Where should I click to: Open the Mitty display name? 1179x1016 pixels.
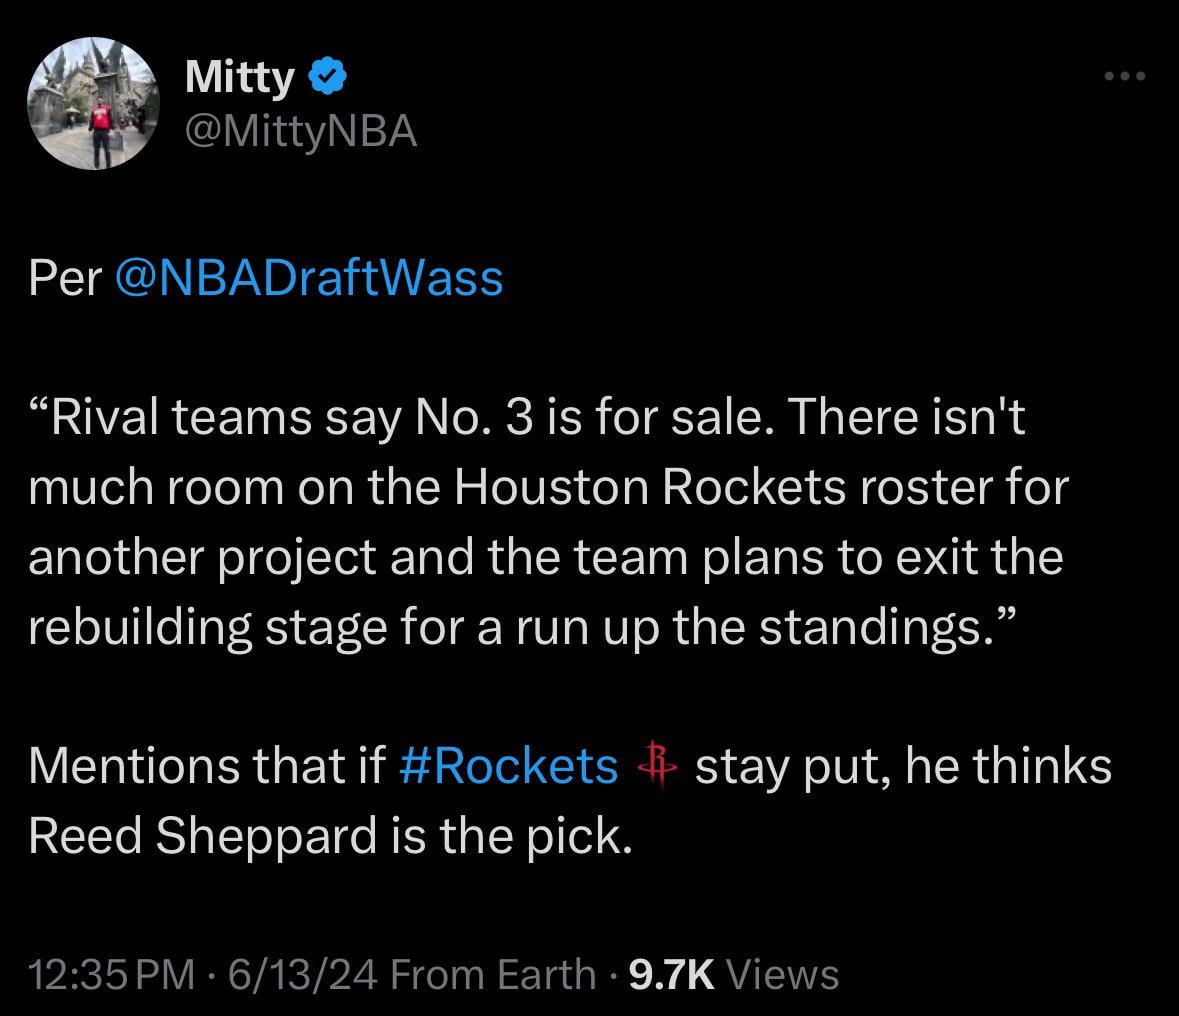240,78
